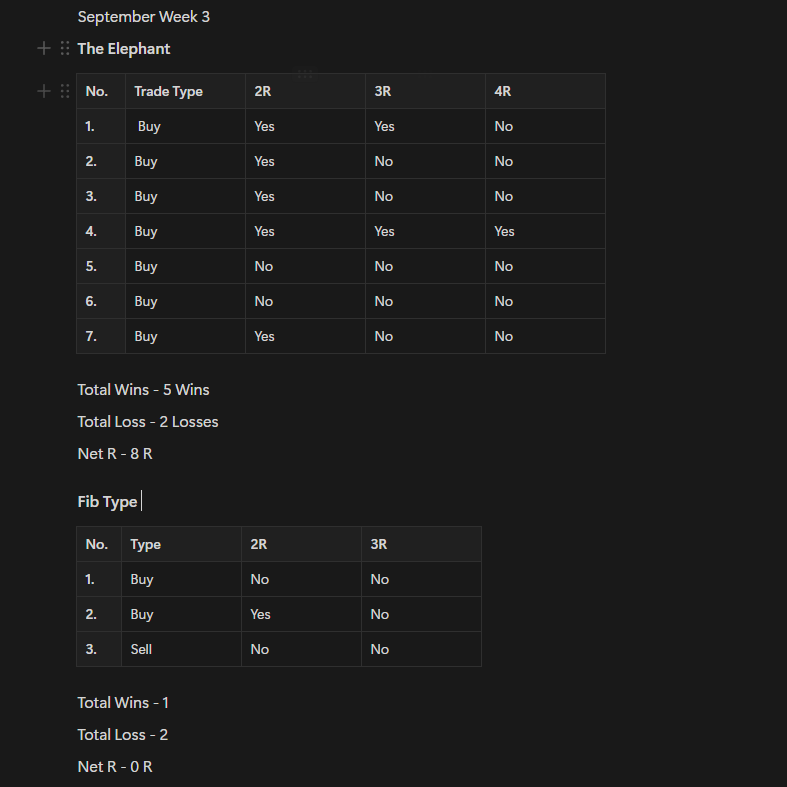Screen dimensions: 787x787
Task: Click the column handle on the first table's top edge
Action: click(x=305, y=74)
